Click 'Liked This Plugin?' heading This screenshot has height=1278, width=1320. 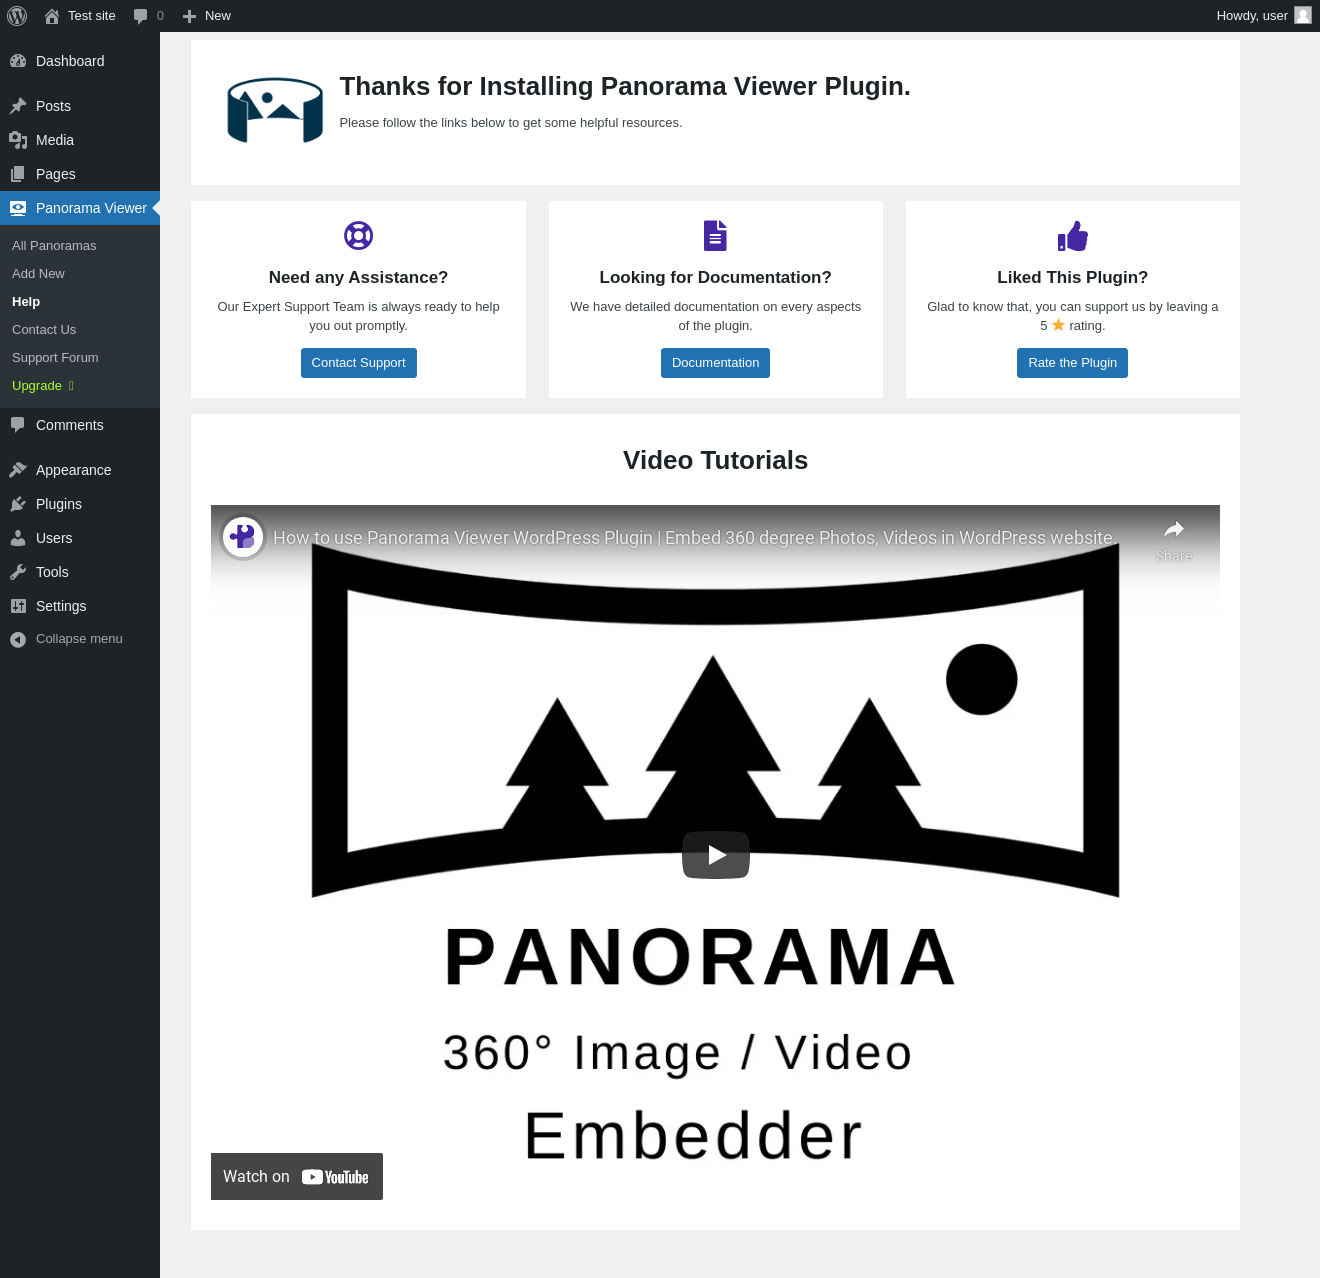[1072, 278]
